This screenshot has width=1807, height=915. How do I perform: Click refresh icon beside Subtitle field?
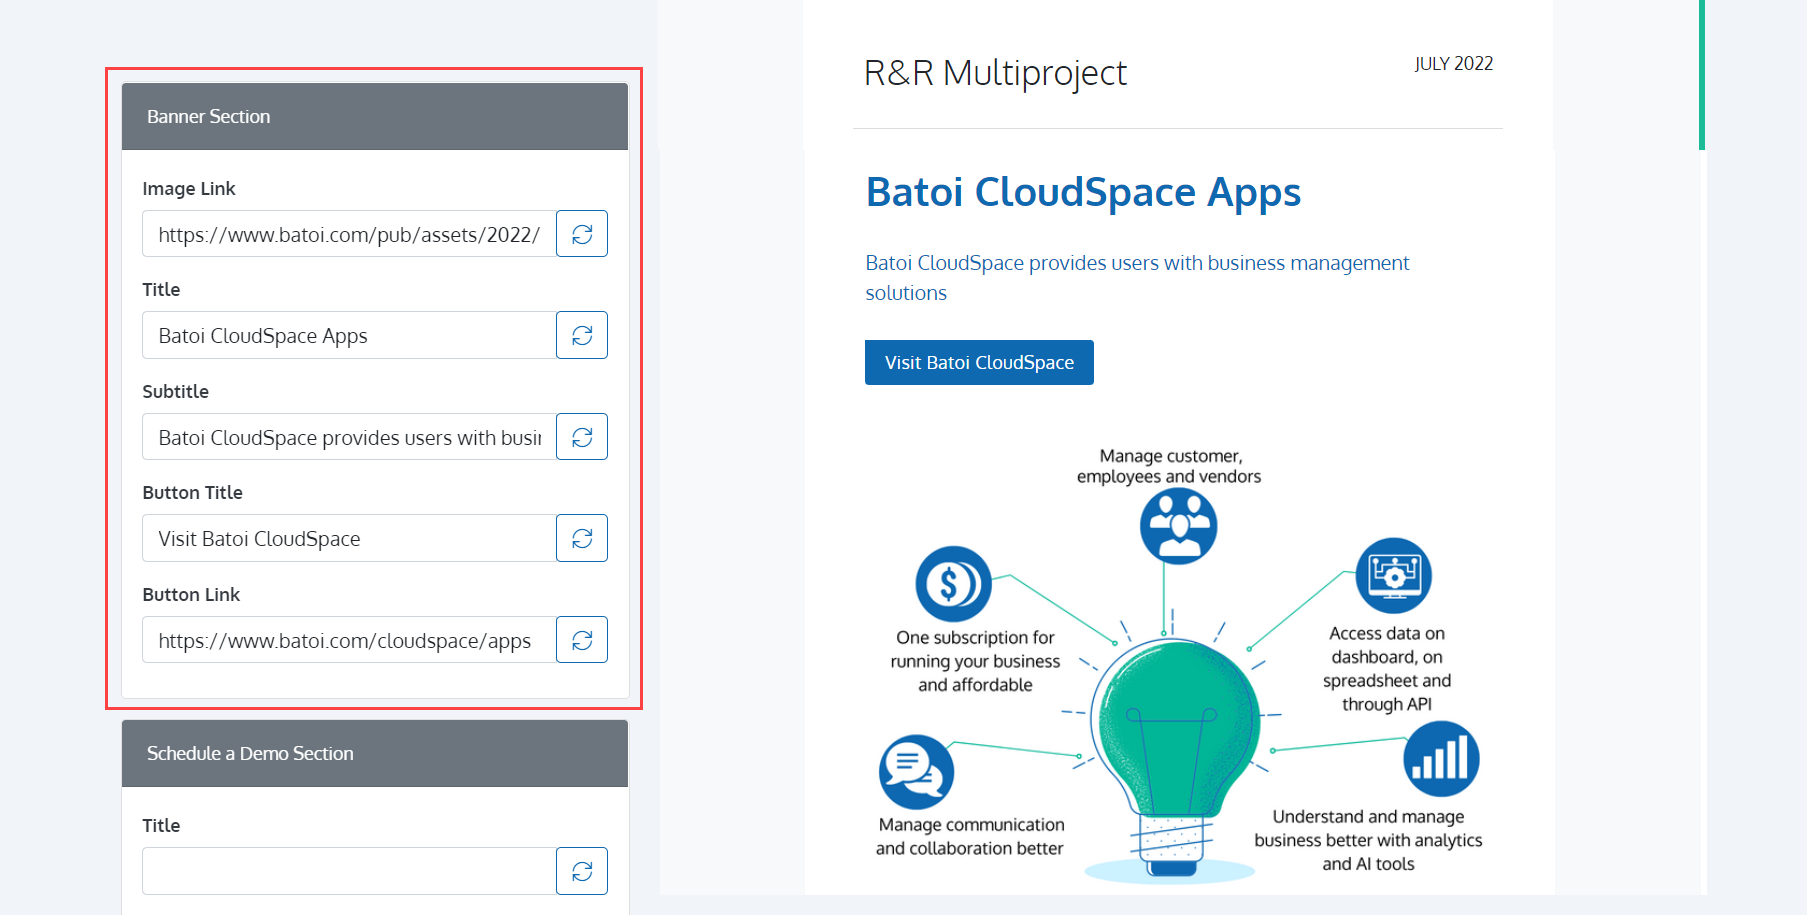coord(582,437)
